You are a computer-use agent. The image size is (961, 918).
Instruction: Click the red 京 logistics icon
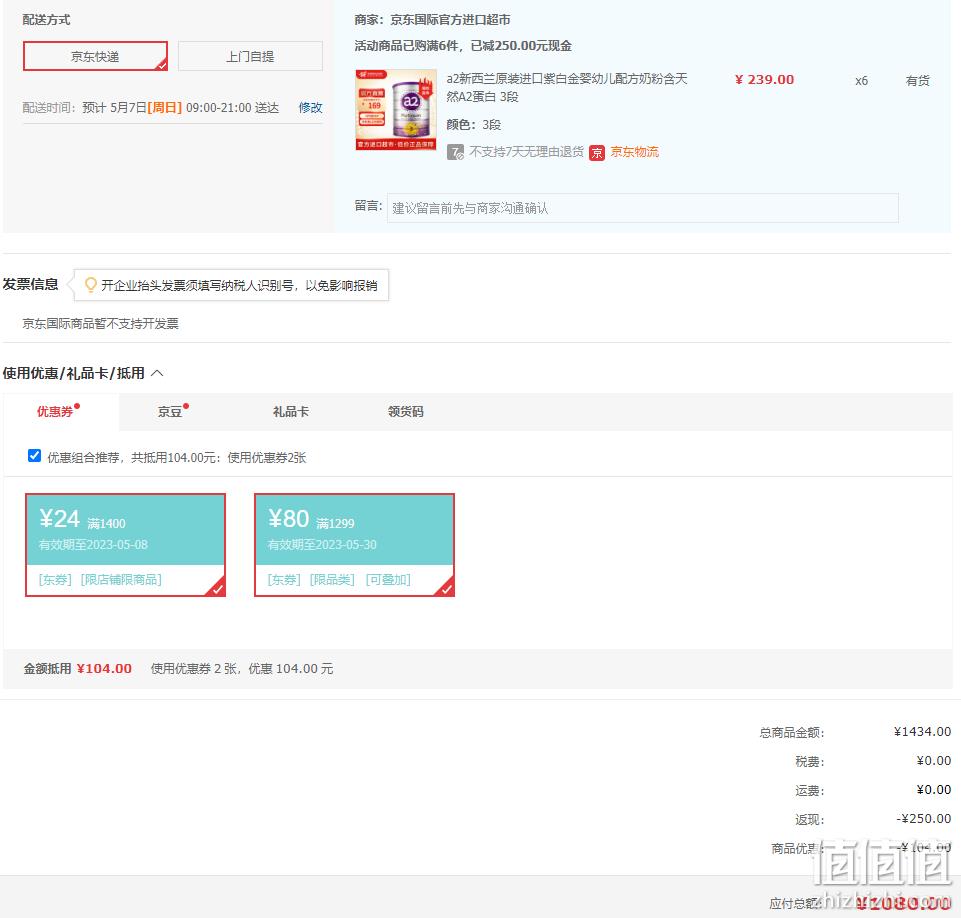point(596,153)
